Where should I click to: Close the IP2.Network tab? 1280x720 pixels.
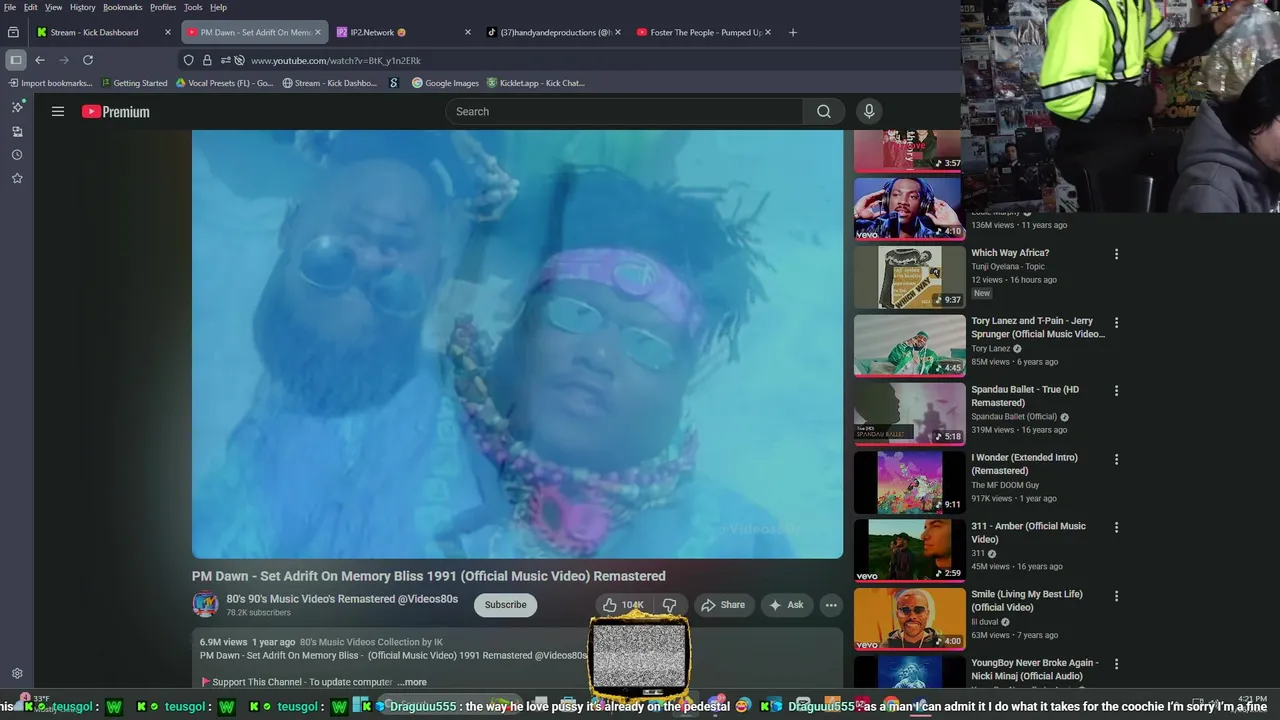click(467, 32)
